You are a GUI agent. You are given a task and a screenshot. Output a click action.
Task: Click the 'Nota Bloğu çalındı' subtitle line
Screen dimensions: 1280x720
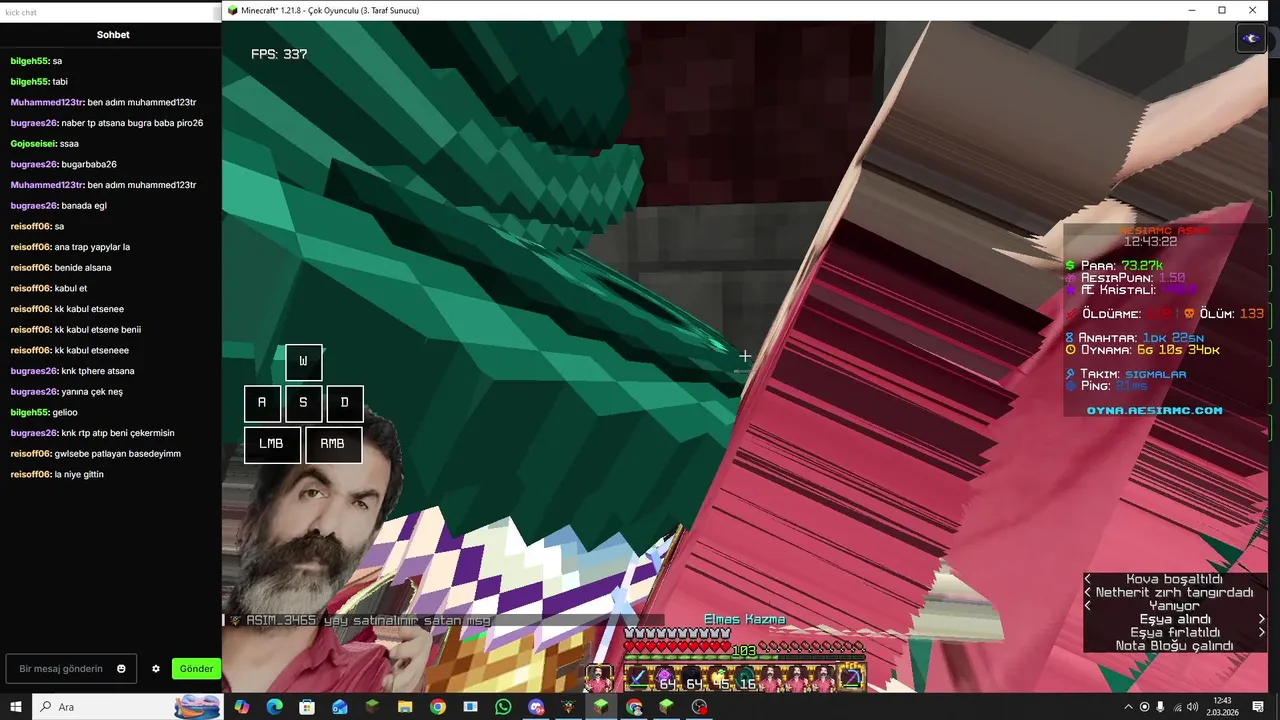pos(1174,646)
